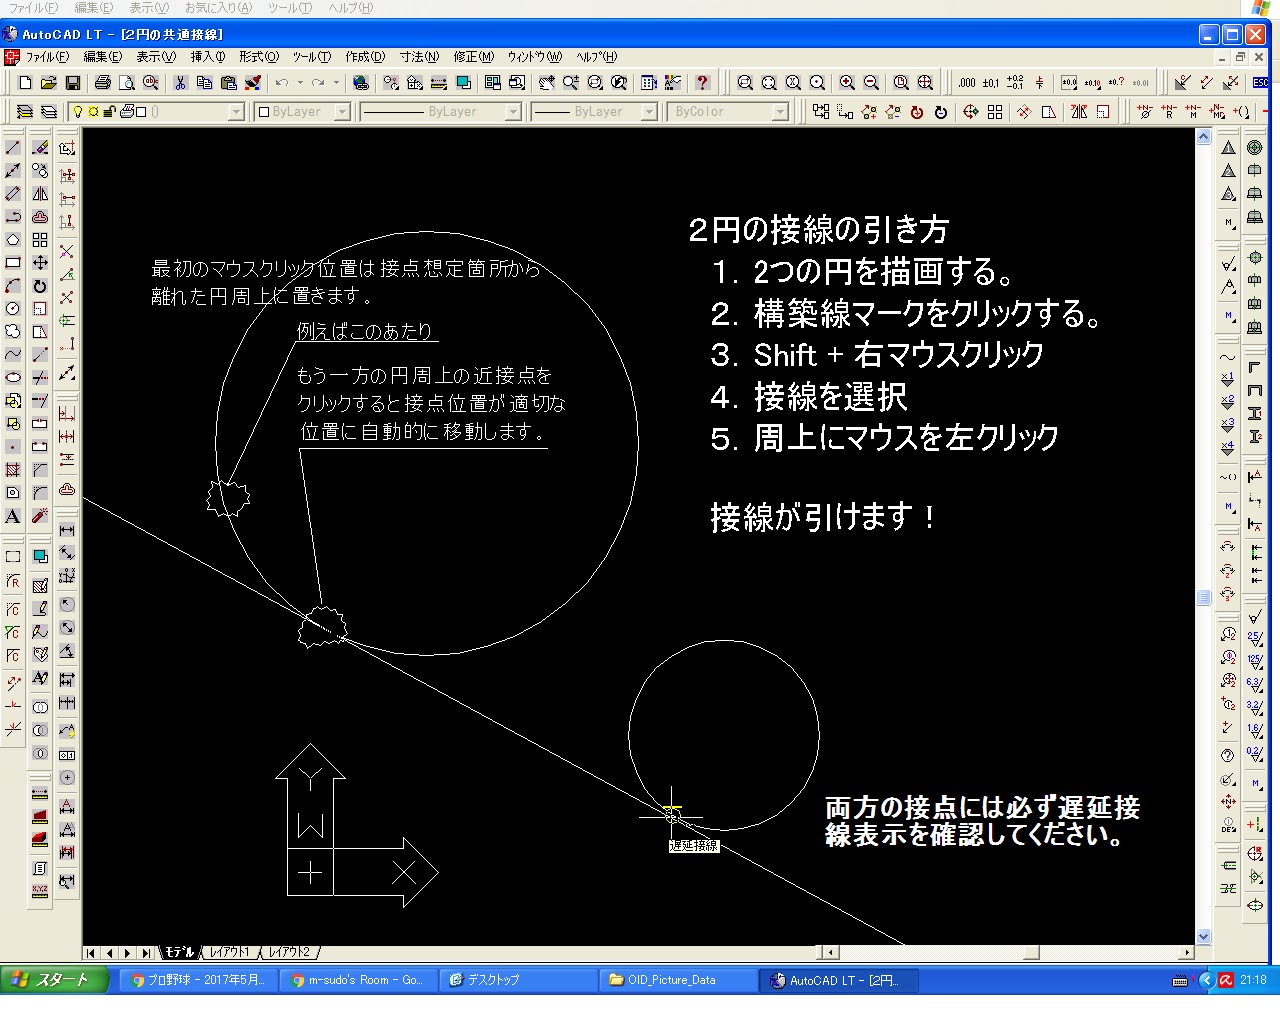Screen dimensions: 1280x1024
Task: Save the current drawing
Action: (x=72, y=83)
